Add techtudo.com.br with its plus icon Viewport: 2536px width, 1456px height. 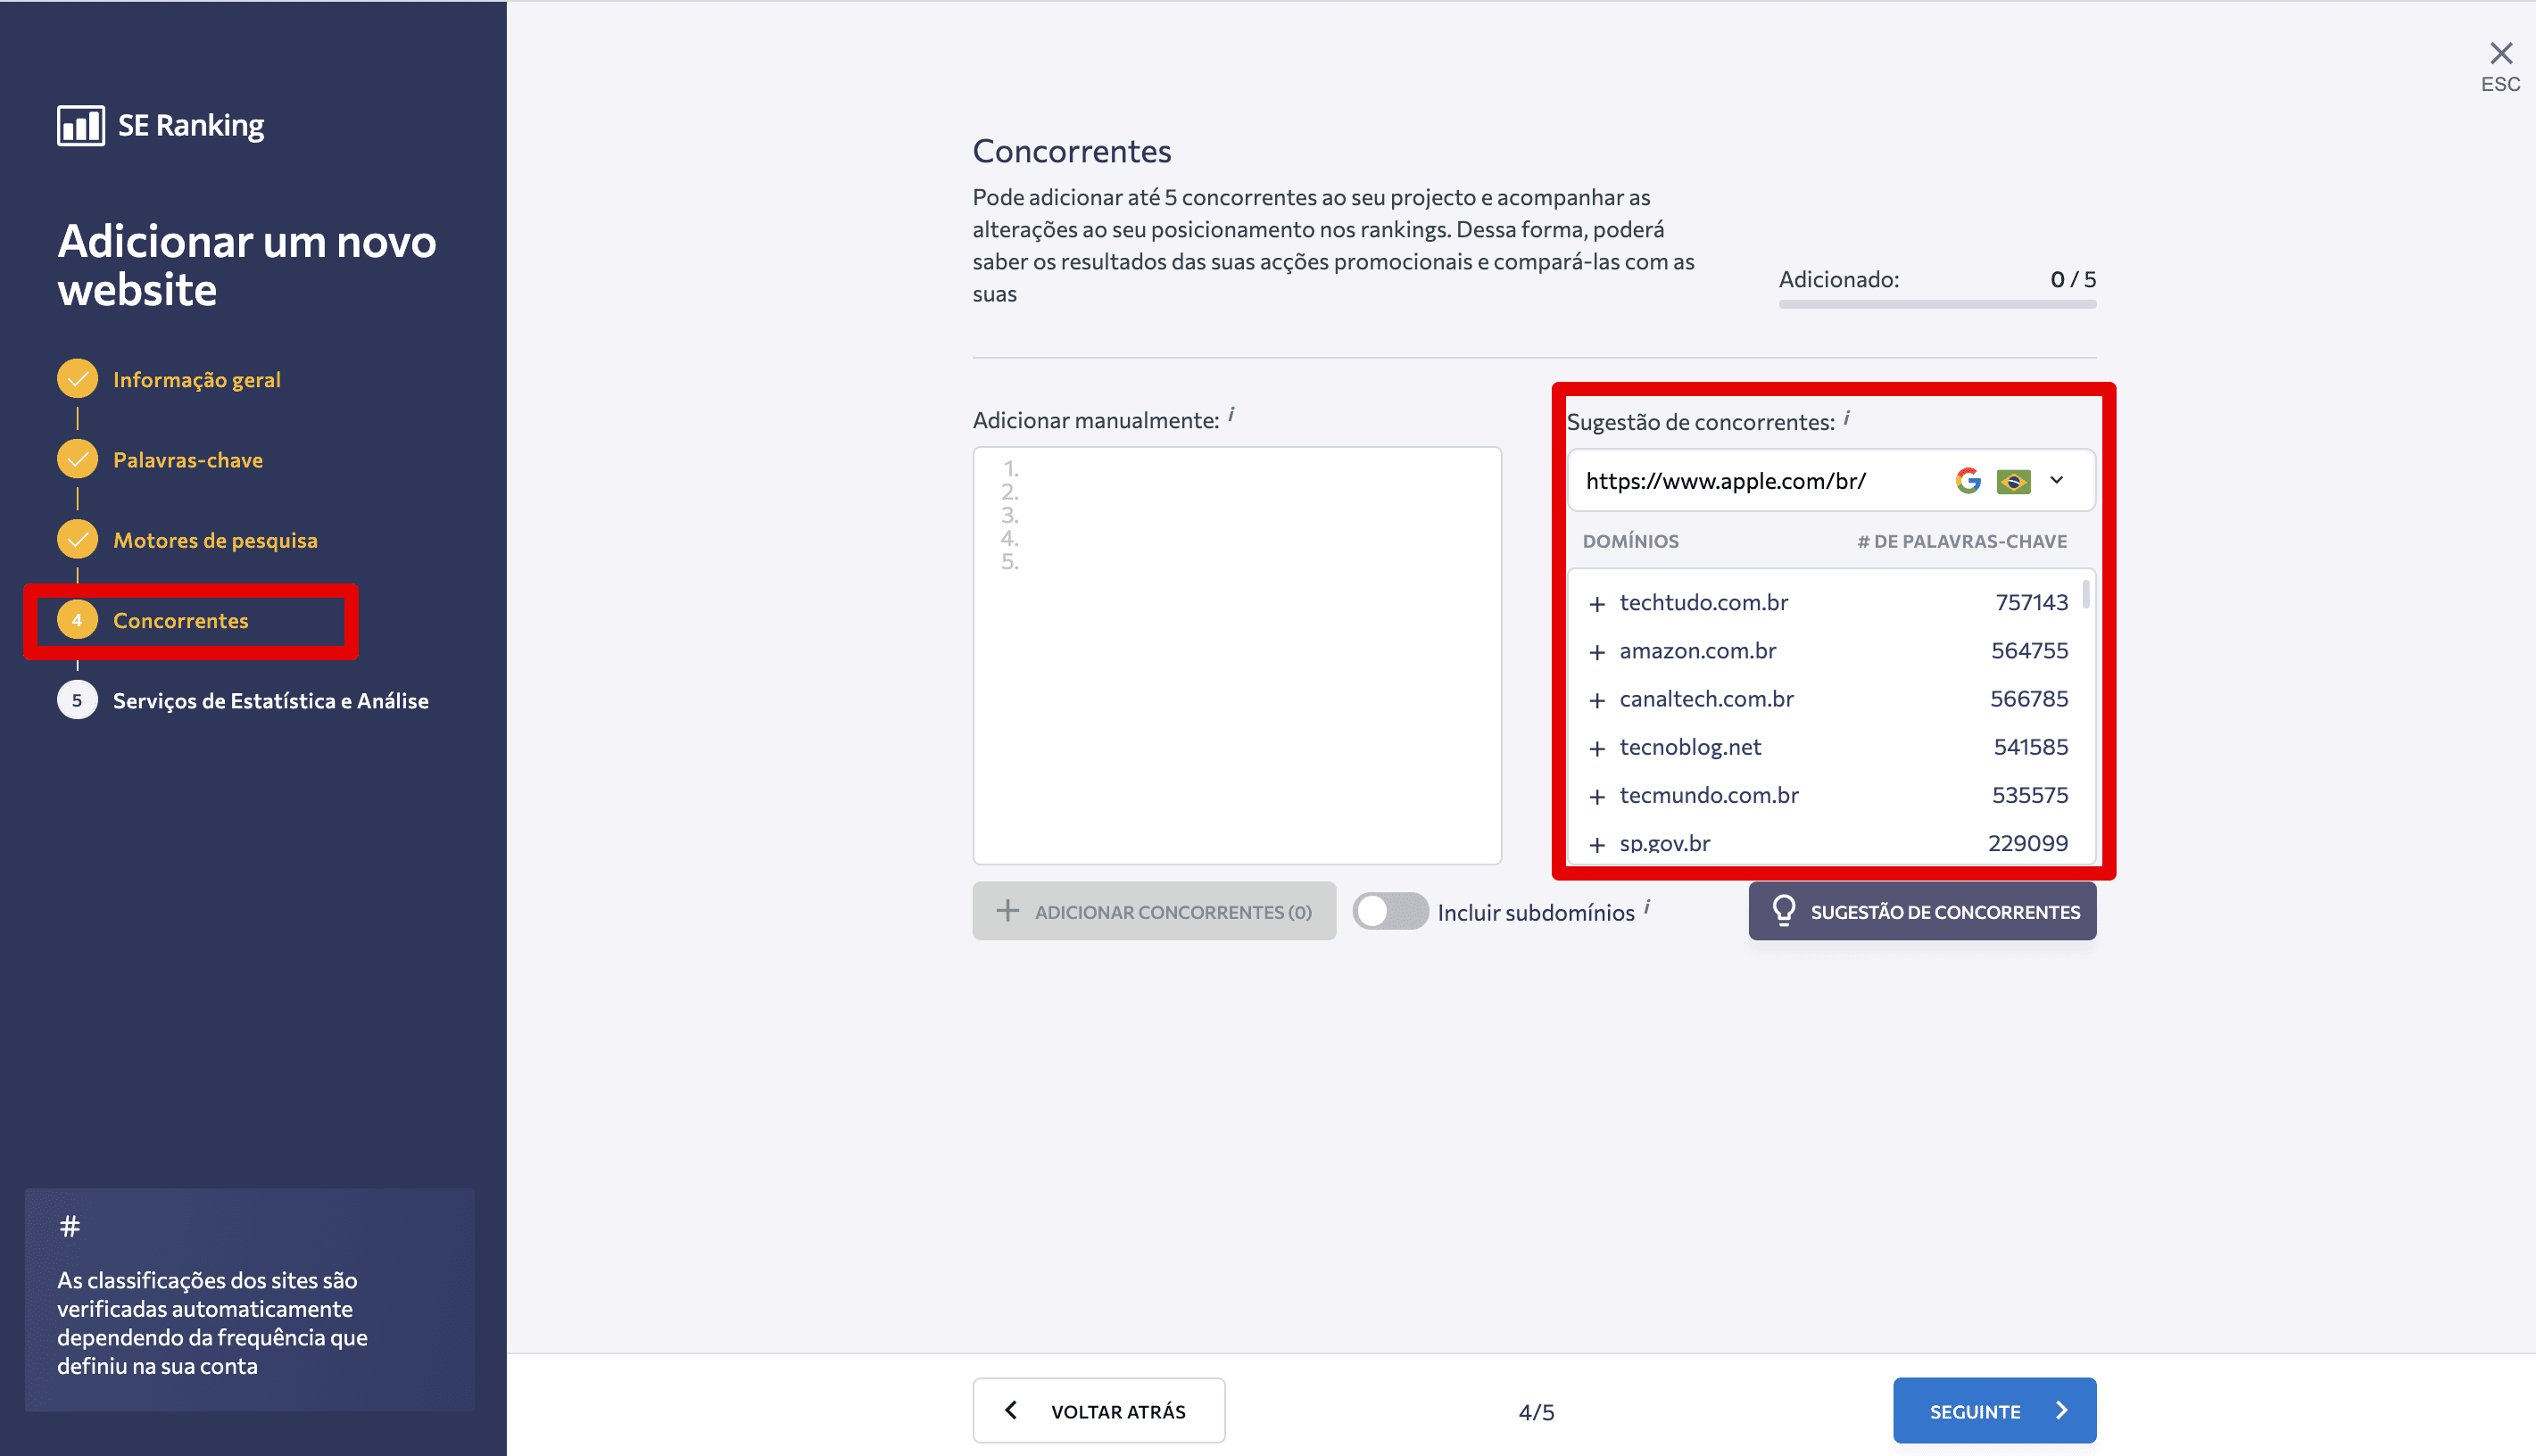click(1597, 604)
